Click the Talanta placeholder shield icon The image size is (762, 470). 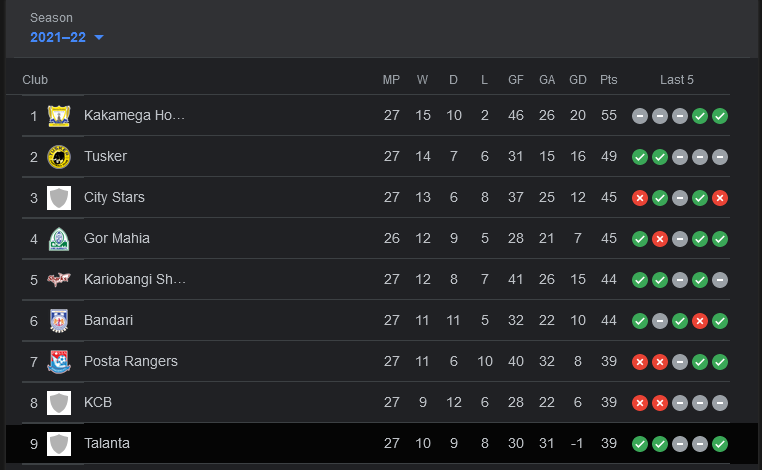[59, 444]
